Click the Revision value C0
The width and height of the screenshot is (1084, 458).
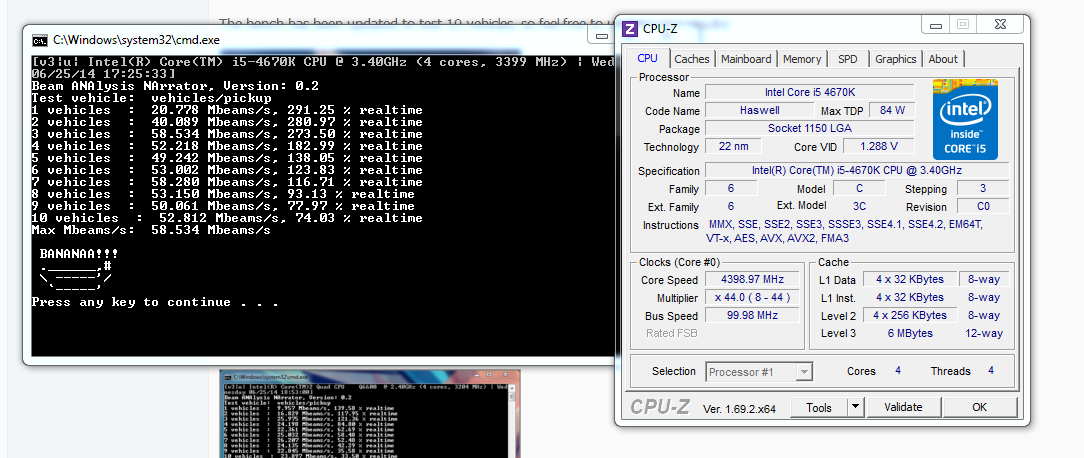coord(983,206)
